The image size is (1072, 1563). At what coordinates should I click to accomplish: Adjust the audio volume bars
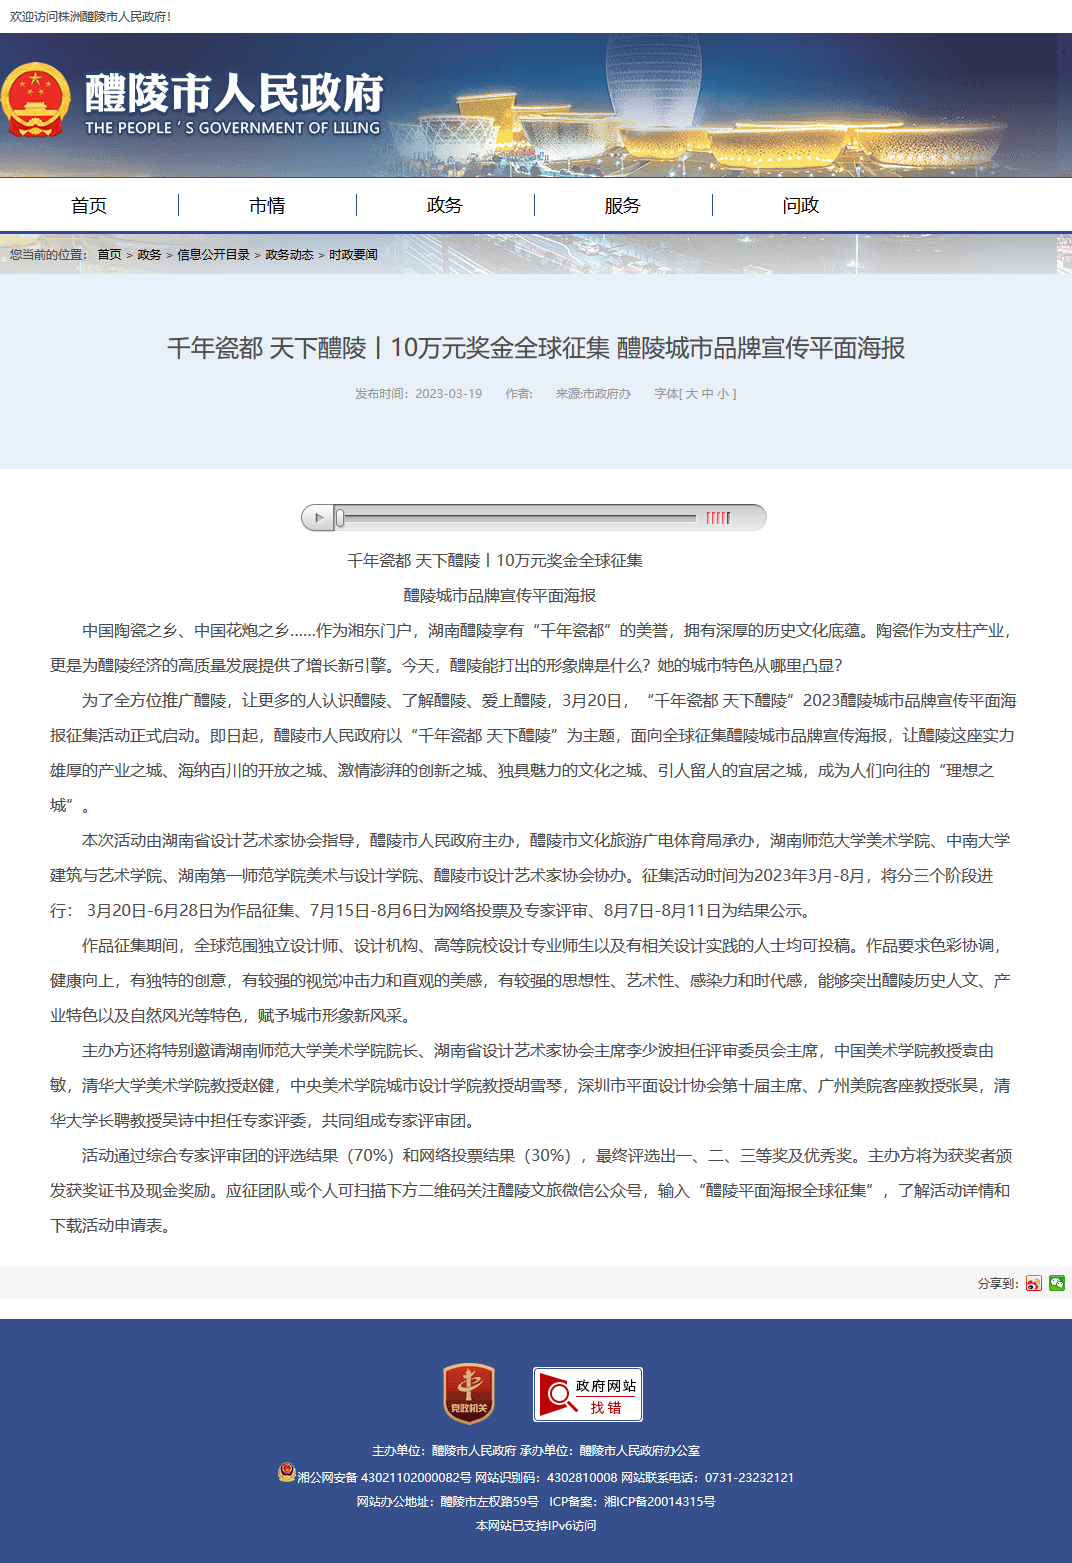click(x=718, y=518)
